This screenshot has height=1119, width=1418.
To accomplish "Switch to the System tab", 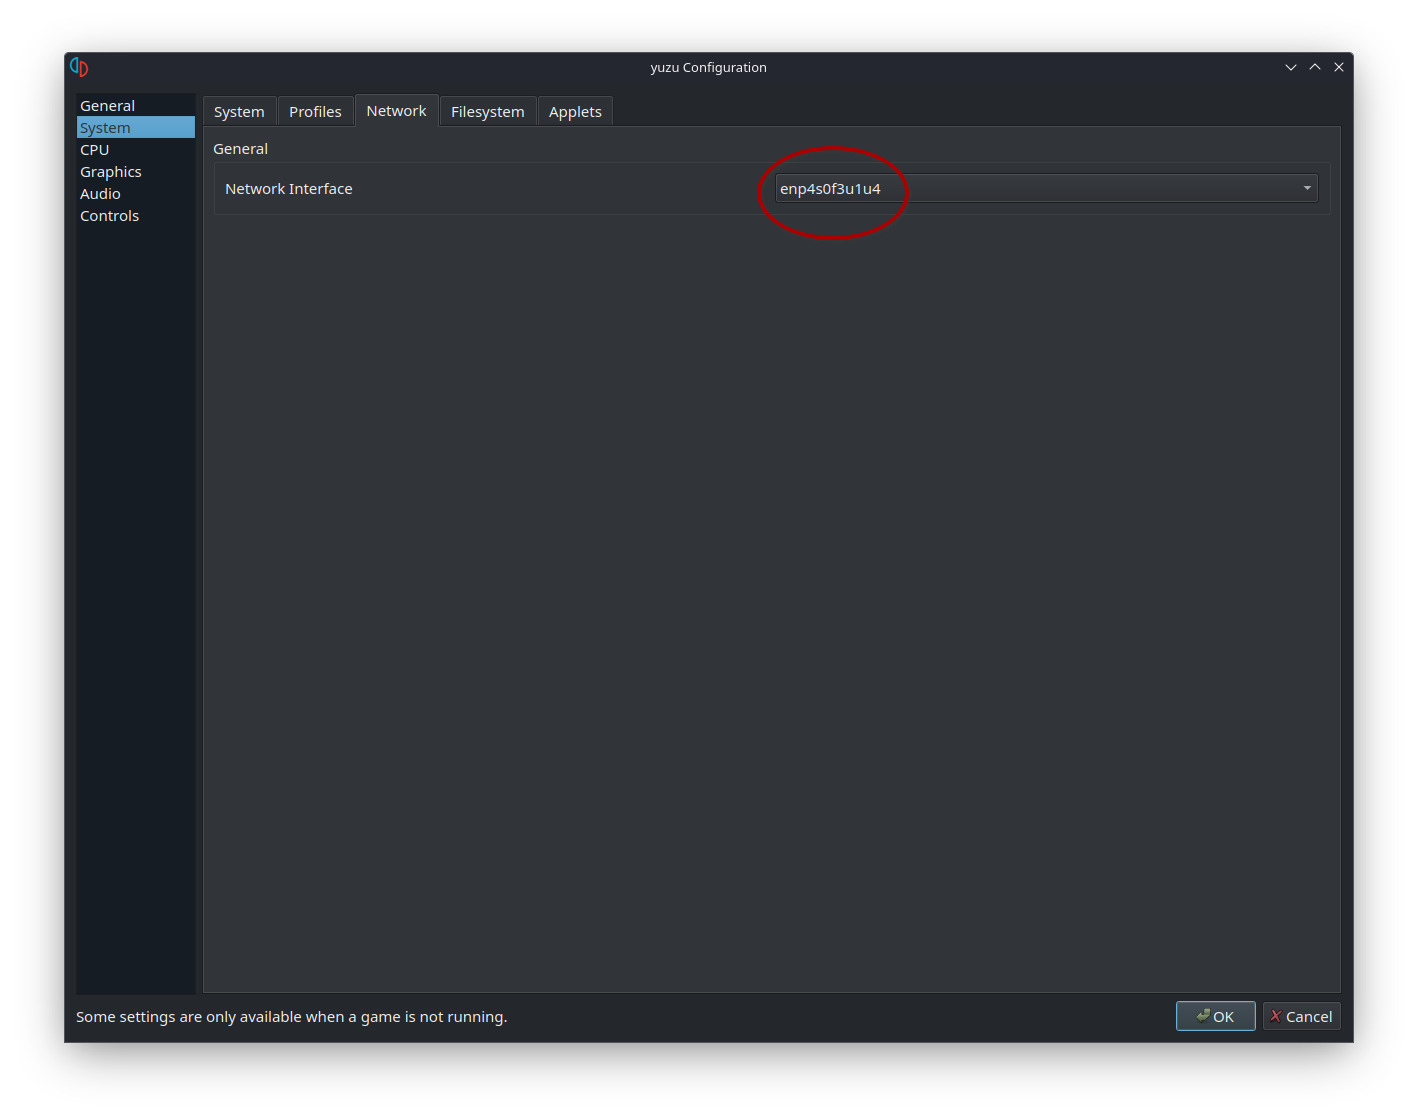I will click(x=239, y=112).
